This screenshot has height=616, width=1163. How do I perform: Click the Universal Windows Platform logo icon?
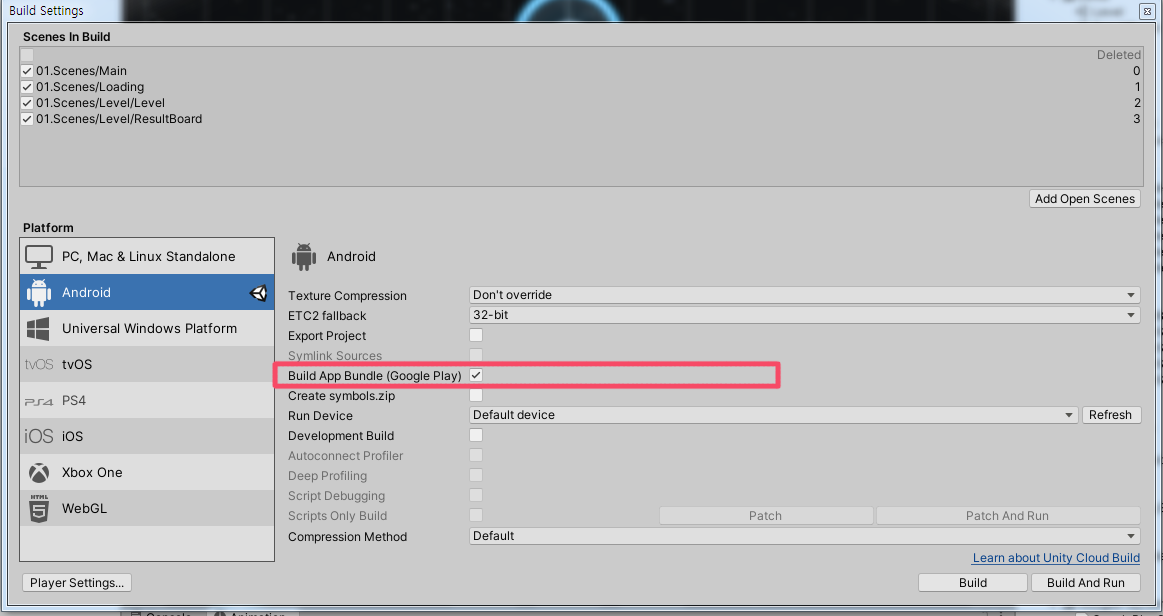coord(39,328)
